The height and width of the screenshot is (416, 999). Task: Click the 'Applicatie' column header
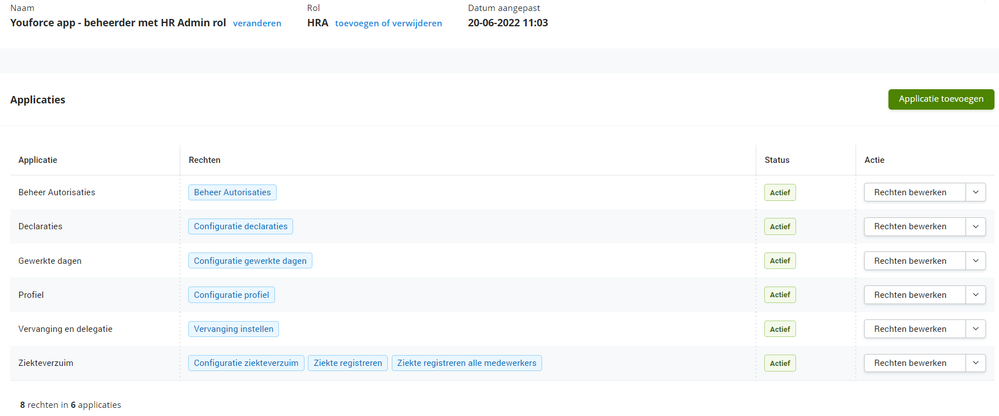pyautogui.click(x=38, y=160)
